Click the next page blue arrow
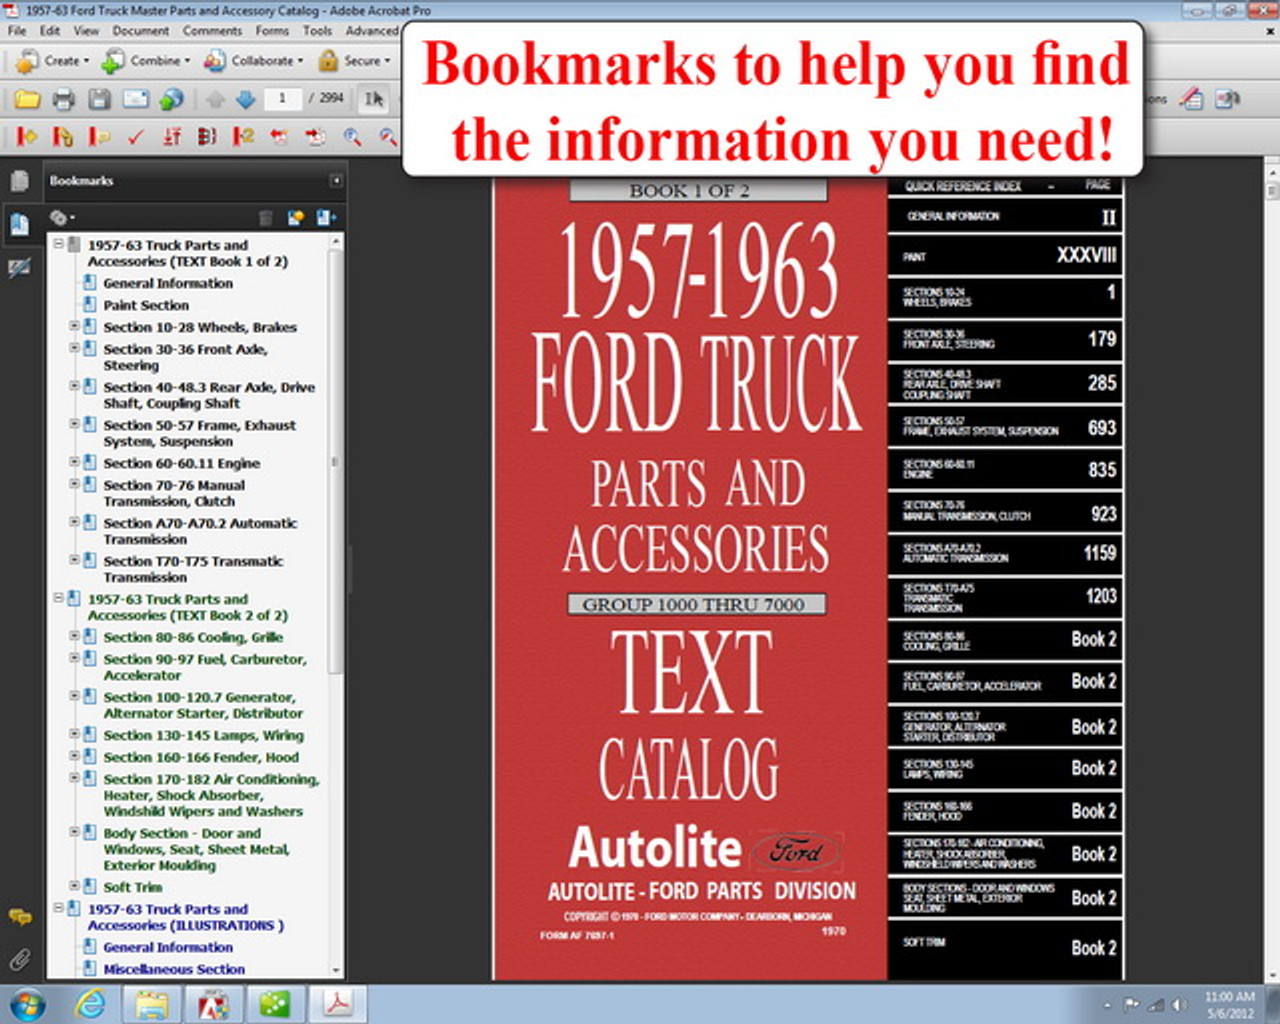Viewport: 1280px width, 1024px height. 245,97
